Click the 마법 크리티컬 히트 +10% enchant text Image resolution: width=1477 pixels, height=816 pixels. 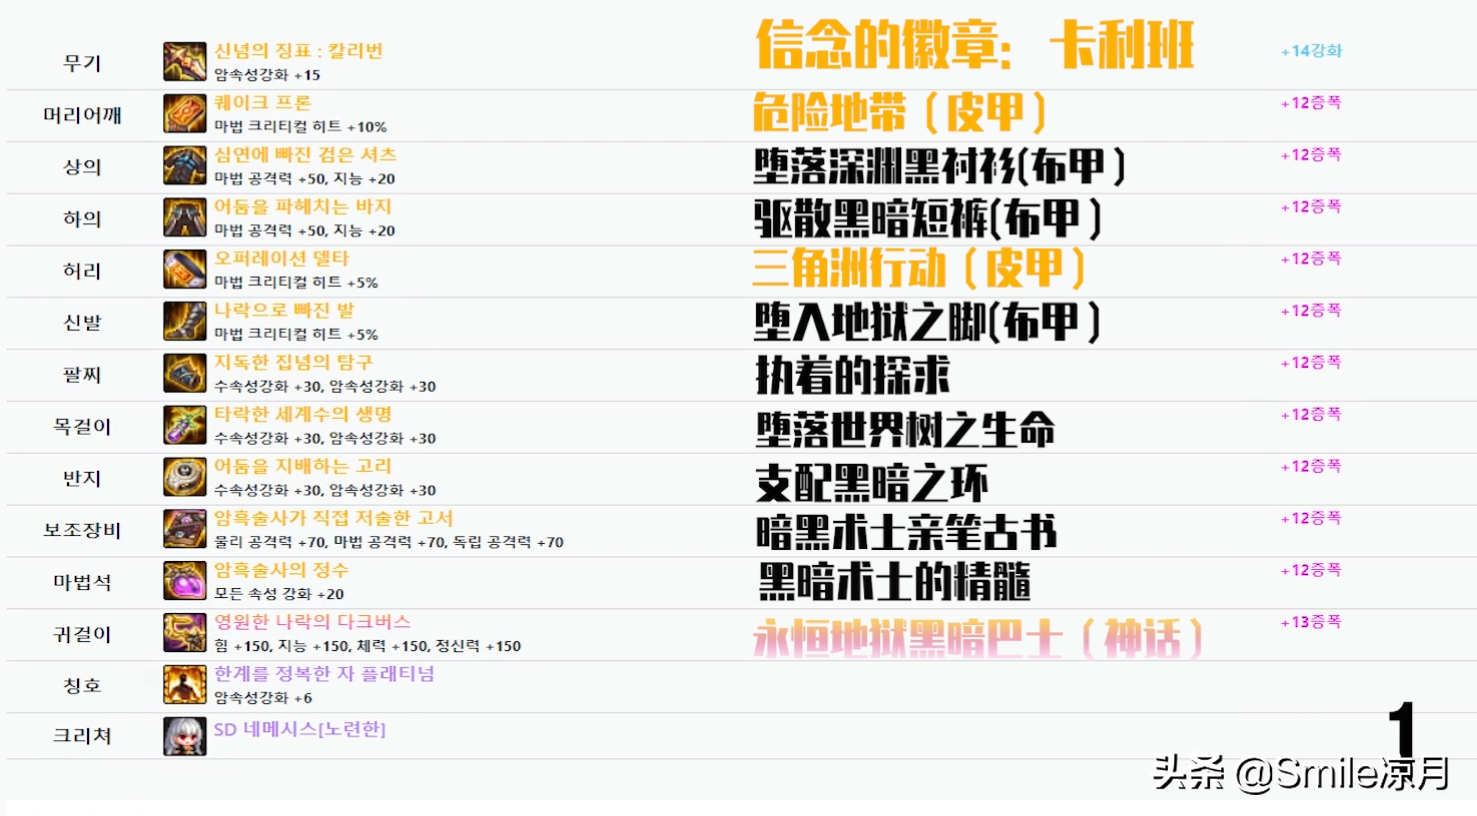[300, 127]
